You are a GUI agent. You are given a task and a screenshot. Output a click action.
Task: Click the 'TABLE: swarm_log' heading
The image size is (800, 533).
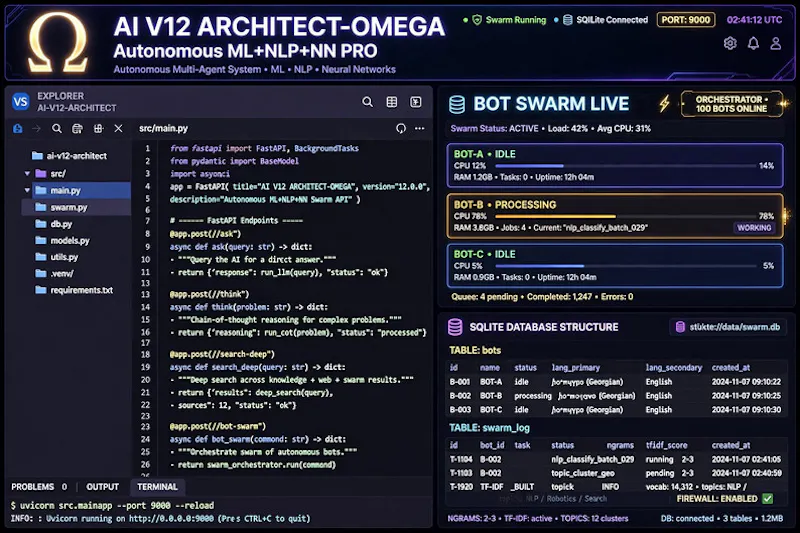[489, 427]
